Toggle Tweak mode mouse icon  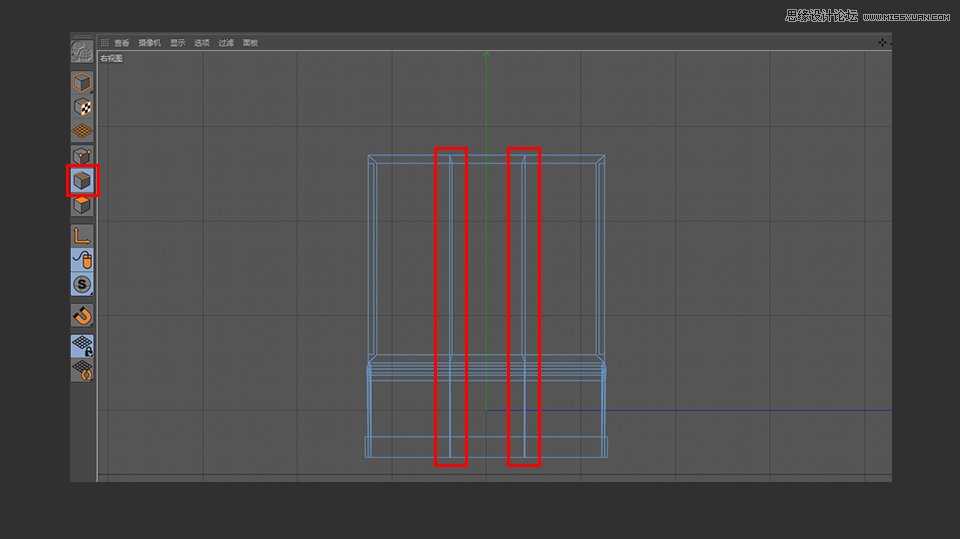(x=82, y=260)
